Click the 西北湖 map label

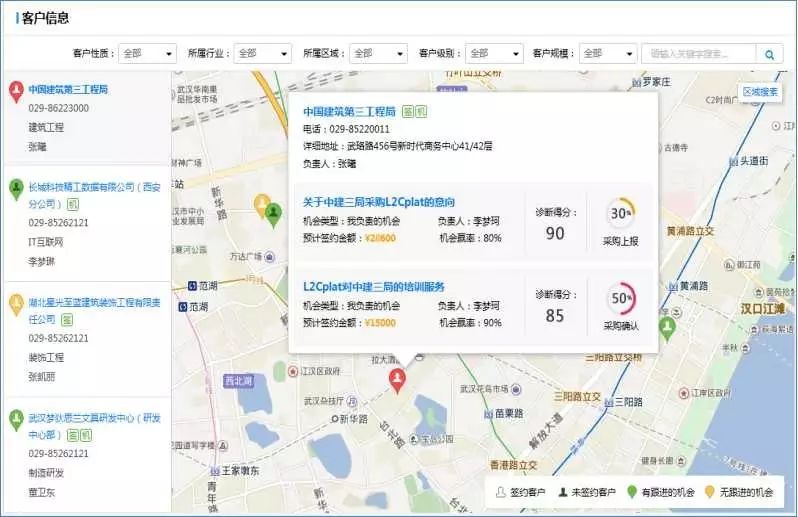pos(238,381)
